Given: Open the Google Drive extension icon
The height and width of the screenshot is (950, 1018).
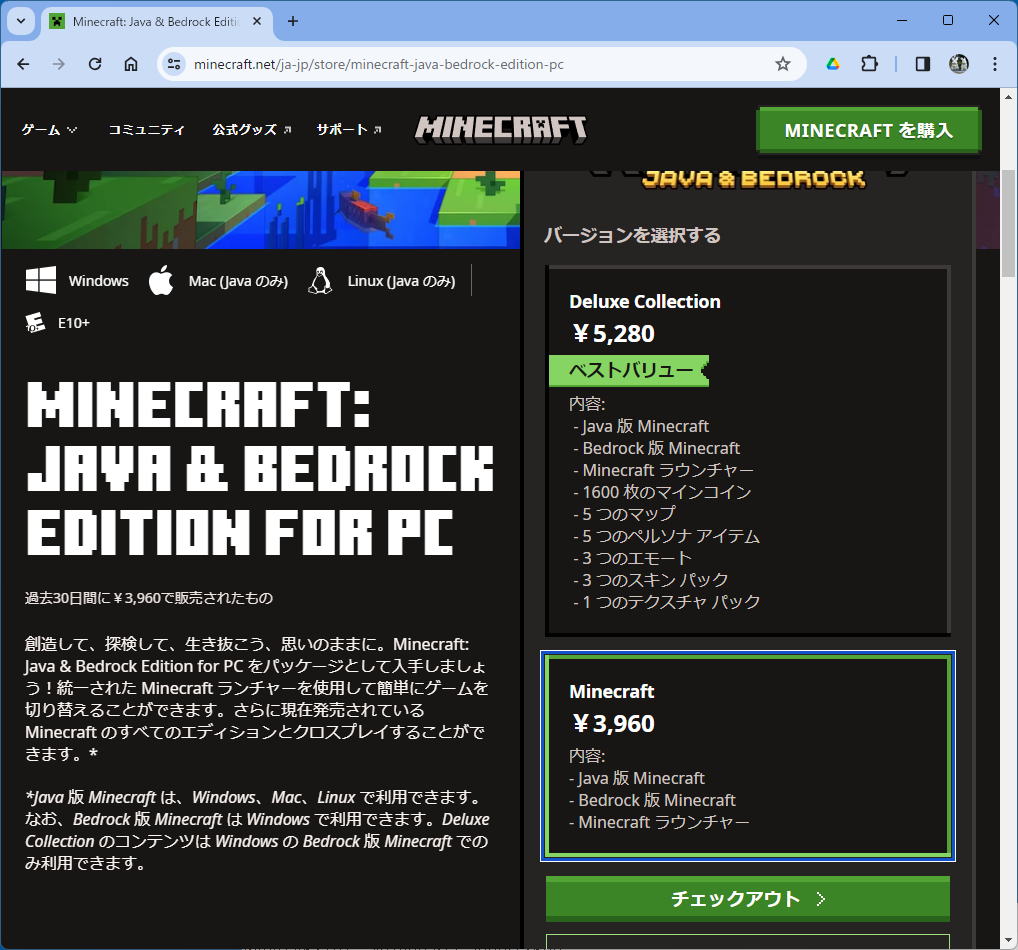Looking at the screenshot, I should pos(832,64).
